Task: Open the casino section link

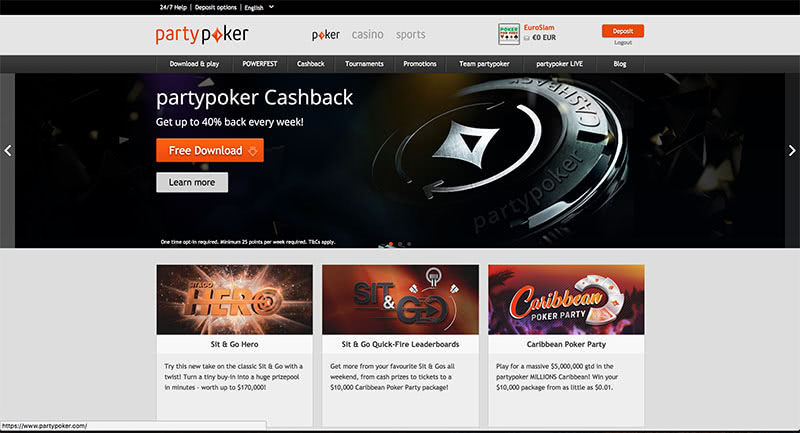Action: pos(367,35)
